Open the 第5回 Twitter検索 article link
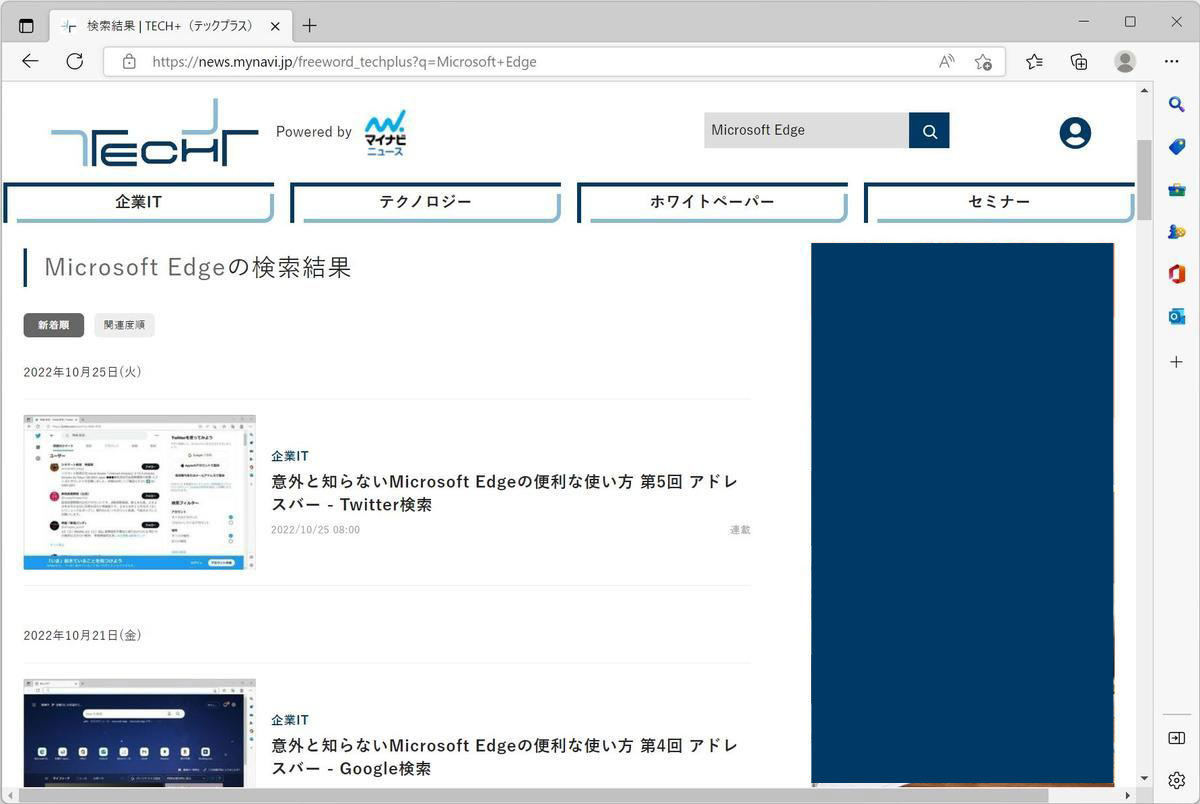The height and width of the screenshot is (804, 1200). [x=505, y=493]
